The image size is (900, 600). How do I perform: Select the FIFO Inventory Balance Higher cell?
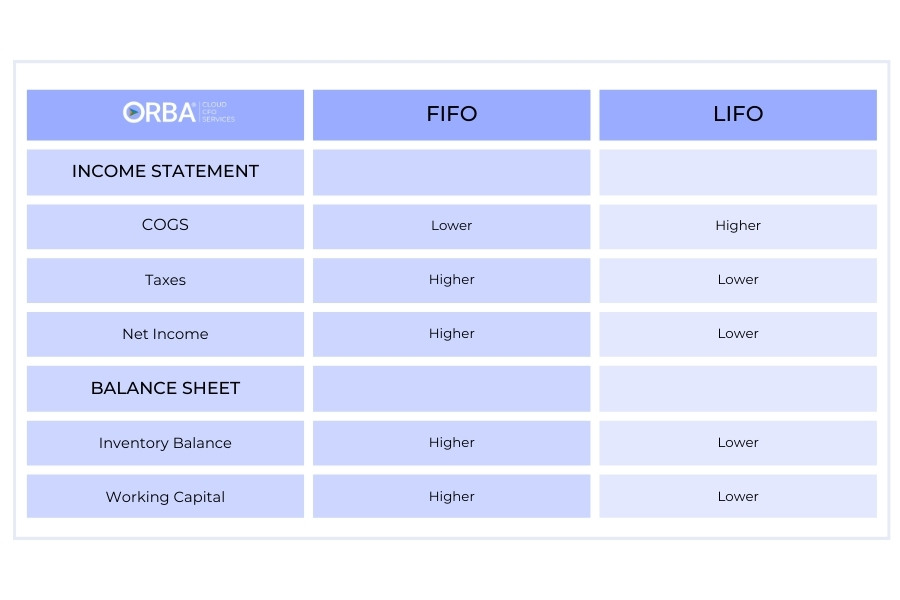tap(451, 443)
